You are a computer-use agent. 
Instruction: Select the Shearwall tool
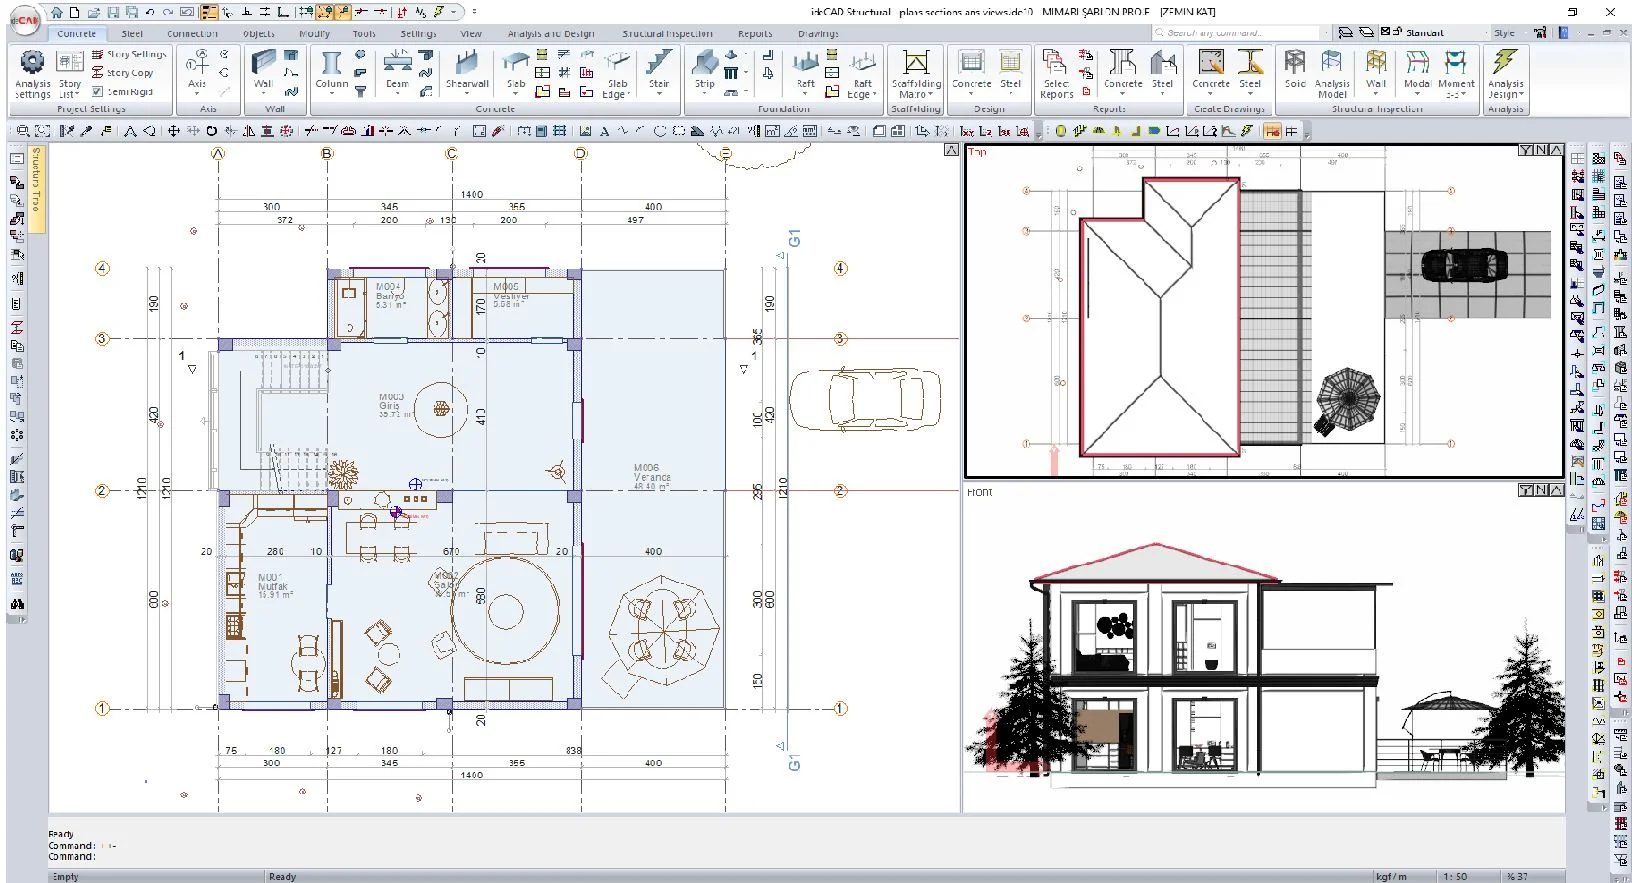pos(467,70)
